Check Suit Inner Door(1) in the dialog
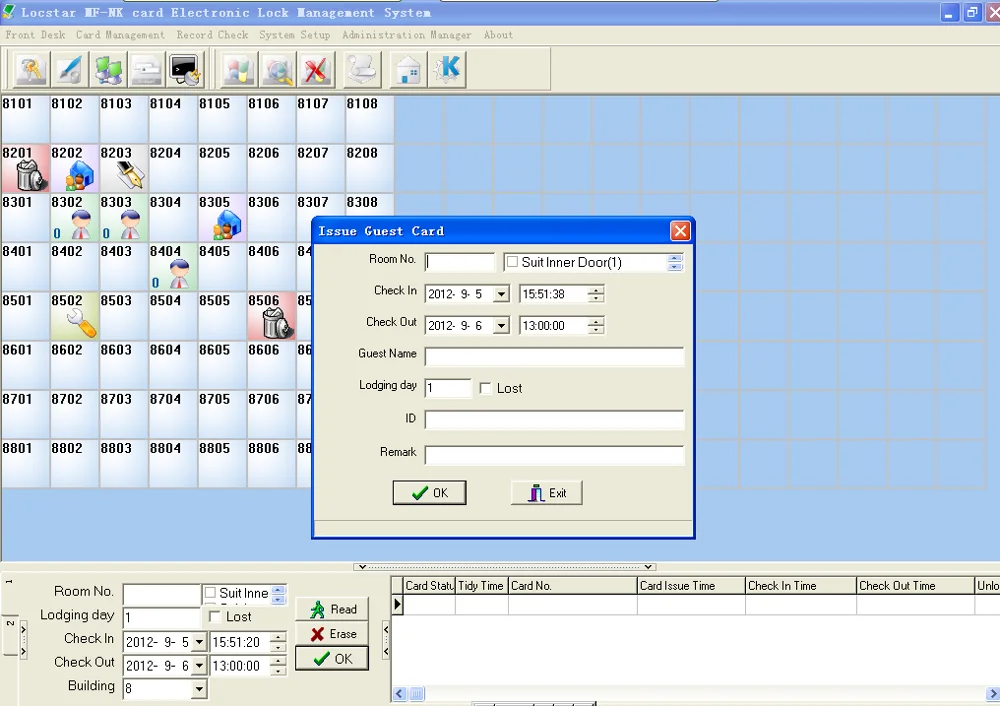The height and width of the screenshot is (706, 1000). 513,263
